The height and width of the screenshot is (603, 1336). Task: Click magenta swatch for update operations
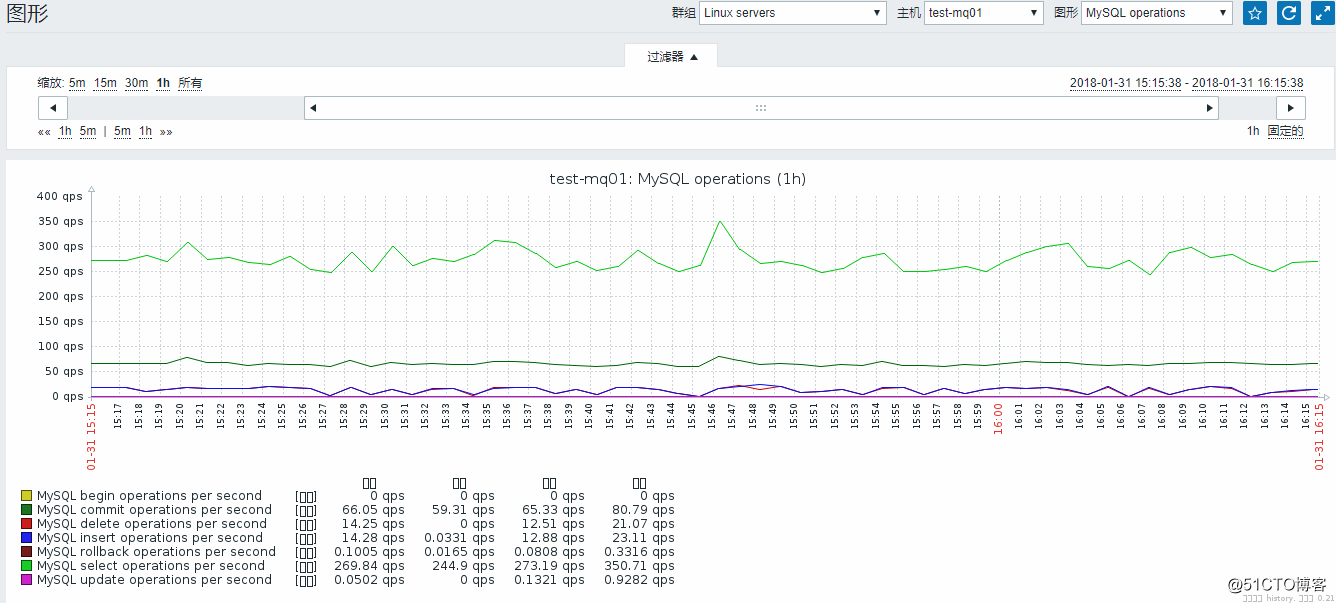click(x=27, y=580)
